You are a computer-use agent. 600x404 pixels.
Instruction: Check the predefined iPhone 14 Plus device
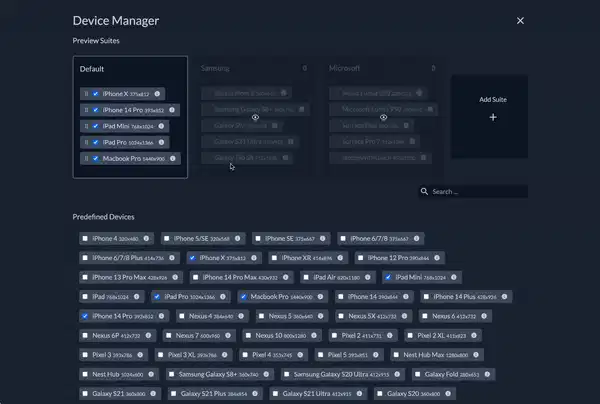coord(426,296)
